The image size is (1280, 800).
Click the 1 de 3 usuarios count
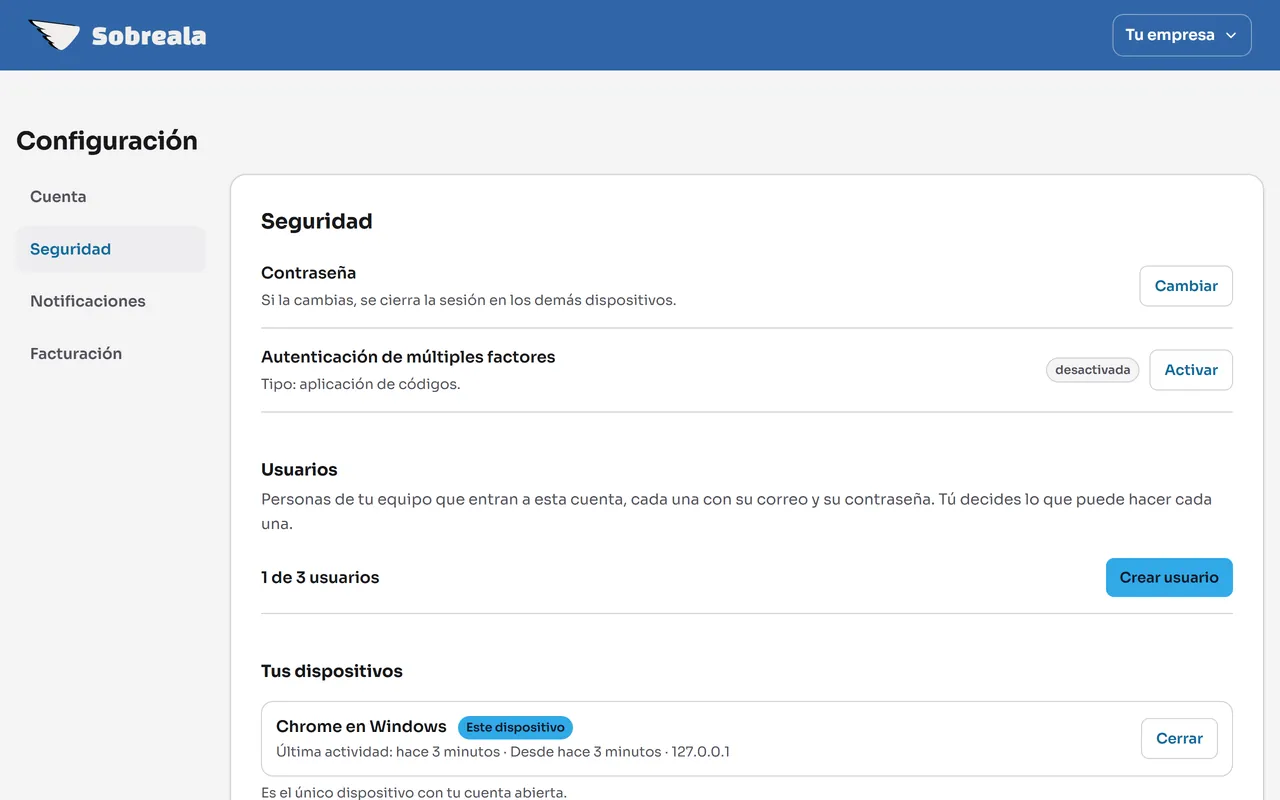[x=320, y=577]
